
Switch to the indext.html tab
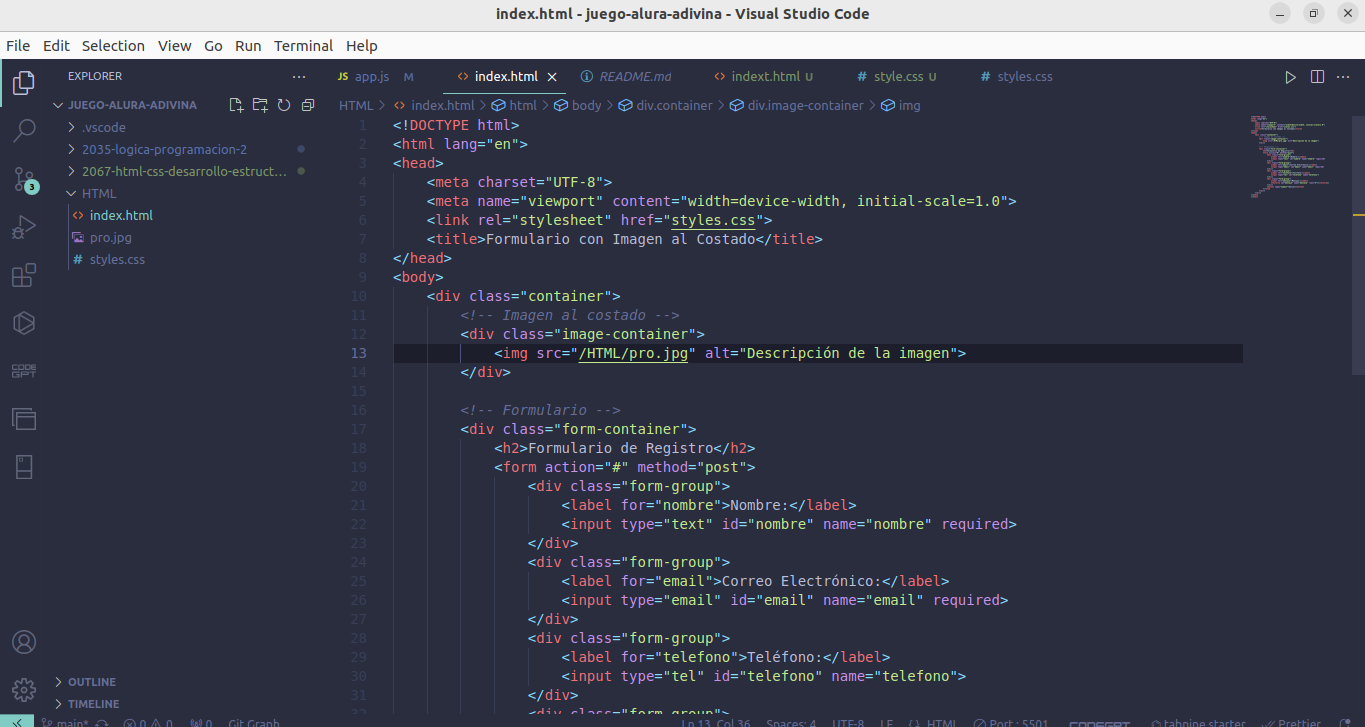coord(765,76)
